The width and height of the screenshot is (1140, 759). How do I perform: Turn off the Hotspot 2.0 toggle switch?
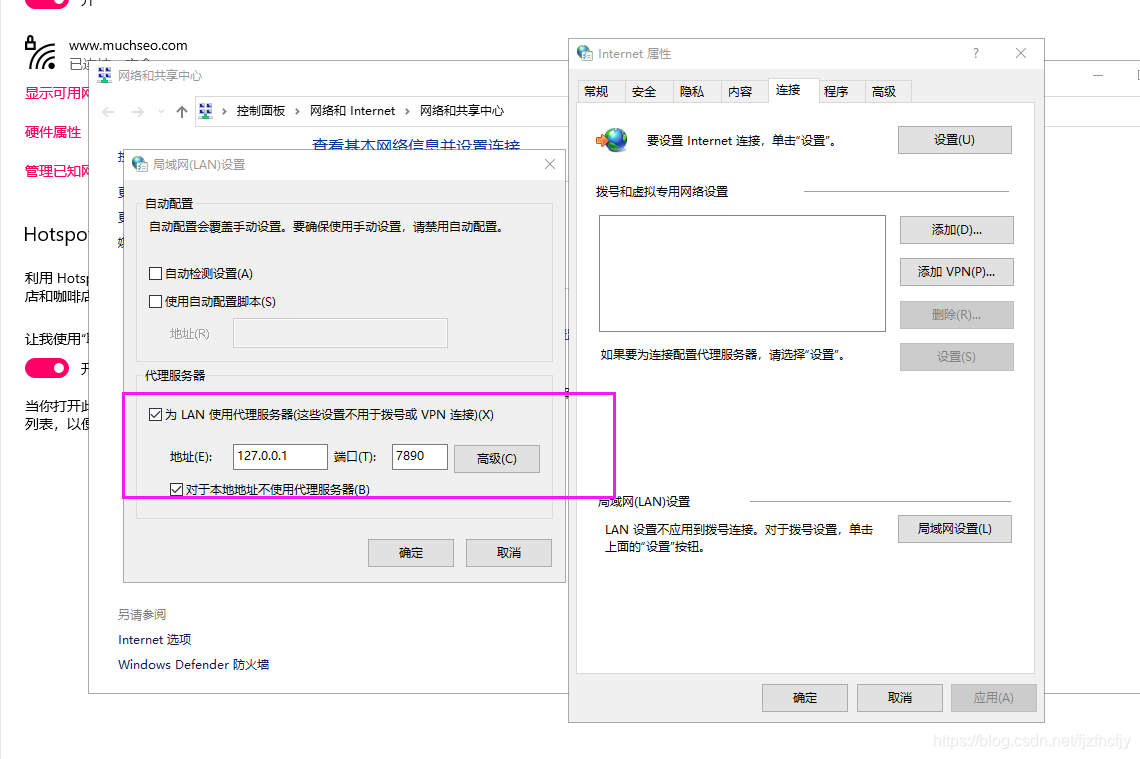coord(47,369)
